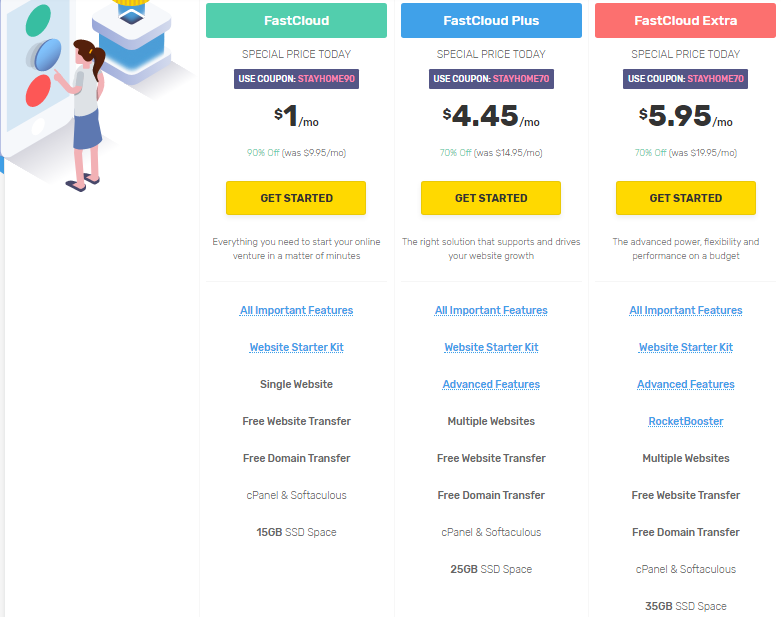Image resolution: width=781 pixels, height=617 pixels.
Task: Click 'Free Domain Transfer' in FastCloud Plus column
Action: click(491, 495)
